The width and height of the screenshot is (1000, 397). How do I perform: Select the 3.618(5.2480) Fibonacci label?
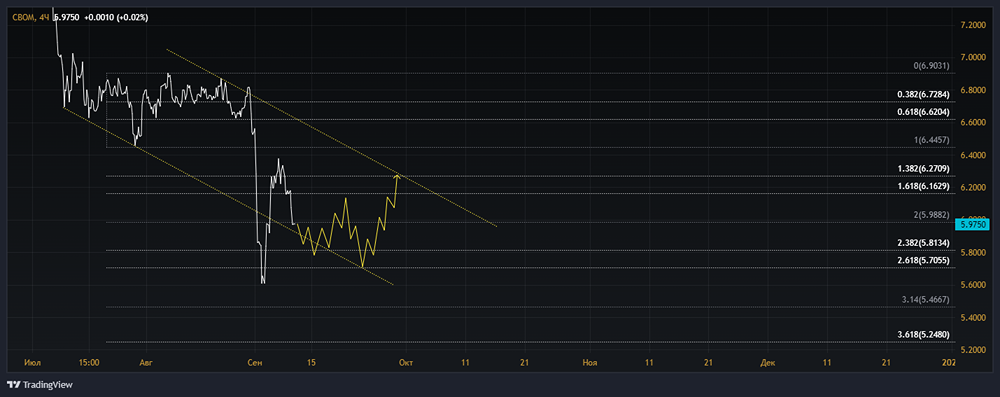(924, 334)
